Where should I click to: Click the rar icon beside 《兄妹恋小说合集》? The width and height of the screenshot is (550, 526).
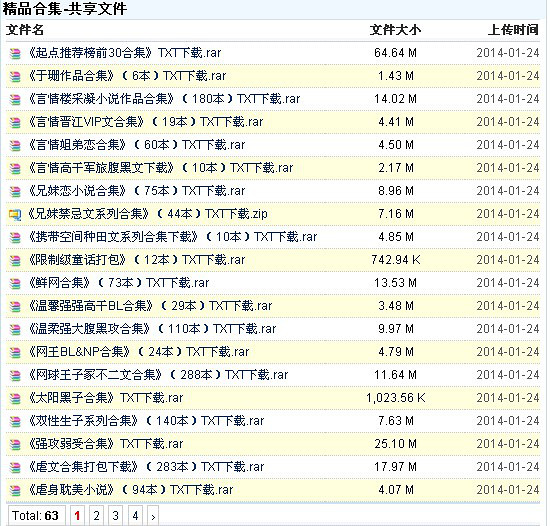(x=15, y=191)
